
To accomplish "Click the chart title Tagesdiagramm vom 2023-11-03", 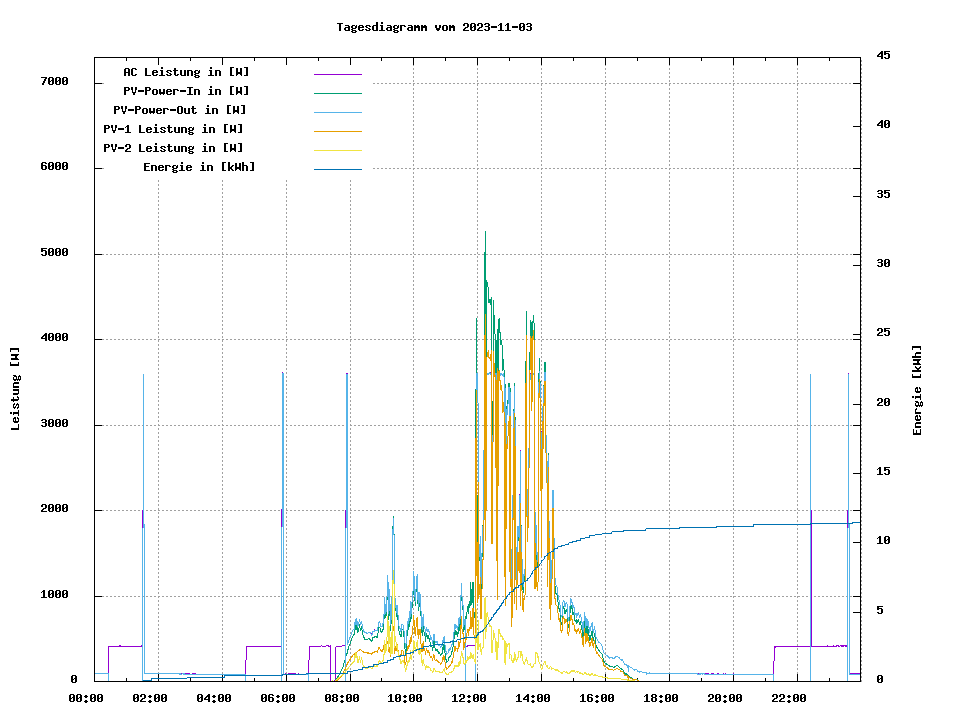I will tap(434, 27).
